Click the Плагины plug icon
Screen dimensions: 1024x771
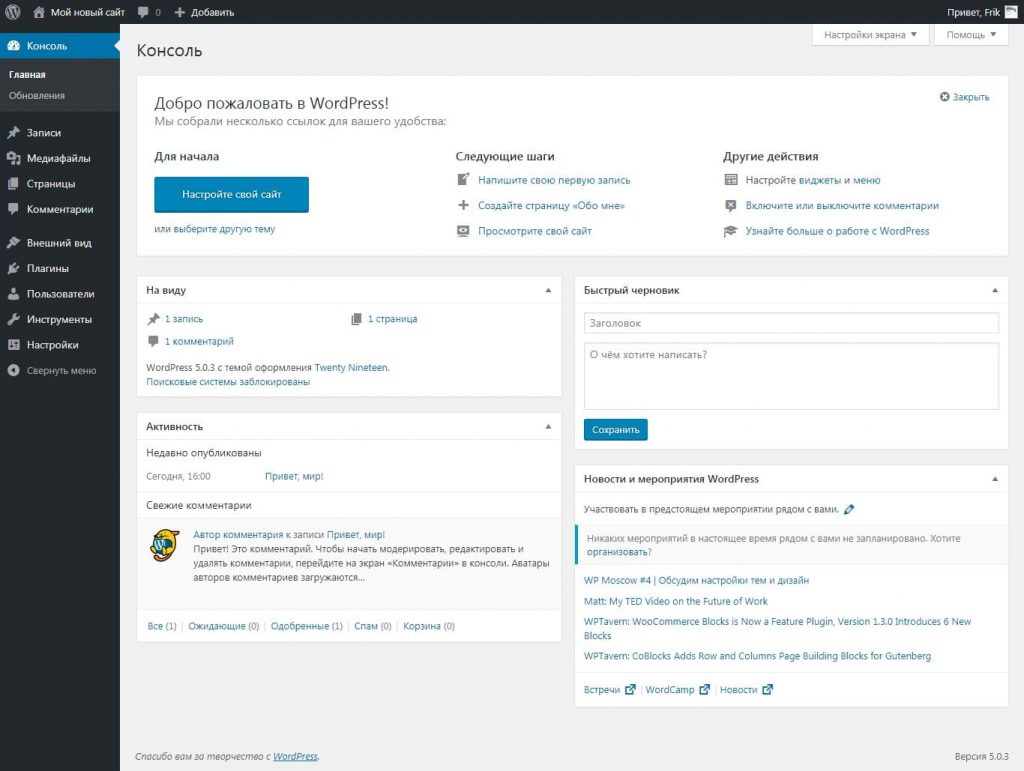tap(13, 268)
